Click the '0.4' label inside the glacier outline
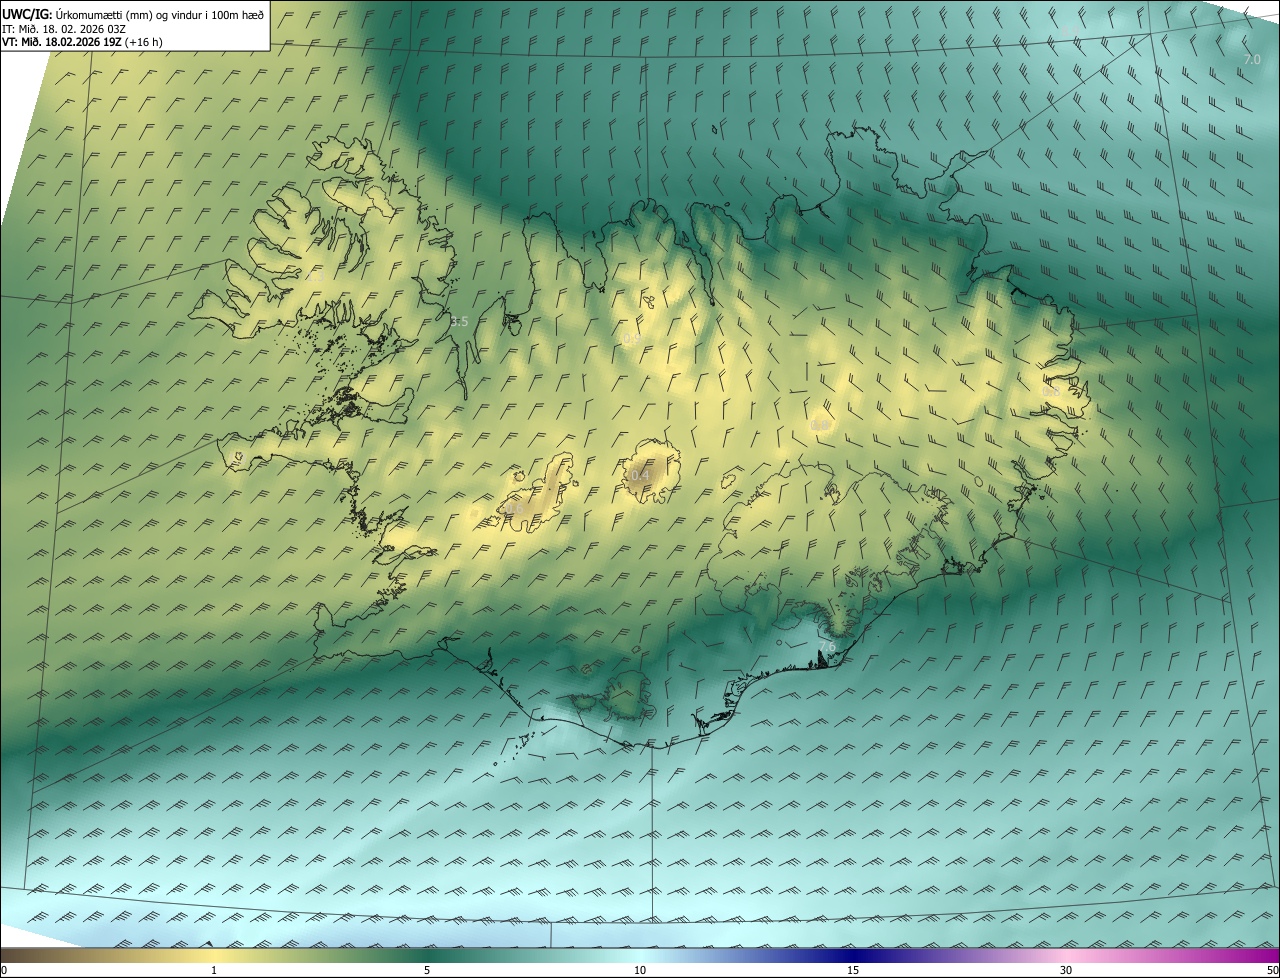This screenshot has height=978, width=1280. click(x=639, y=475)
